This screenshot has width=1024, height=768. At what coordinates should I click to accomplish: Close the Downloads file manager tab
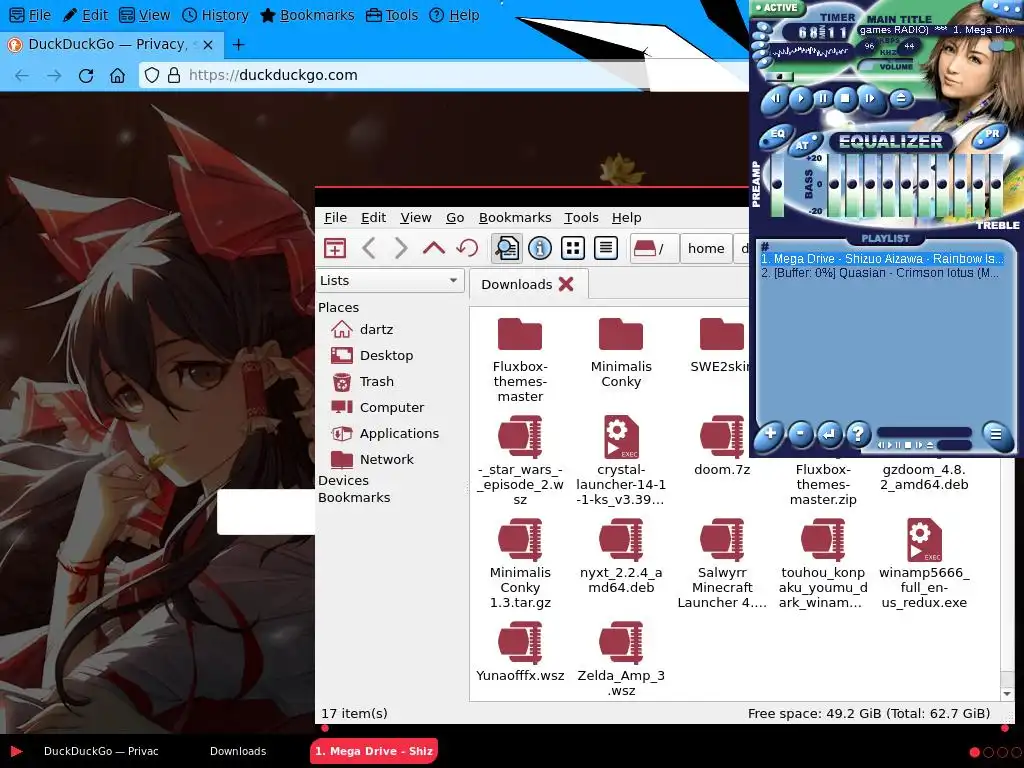click(x=566, y=284)
